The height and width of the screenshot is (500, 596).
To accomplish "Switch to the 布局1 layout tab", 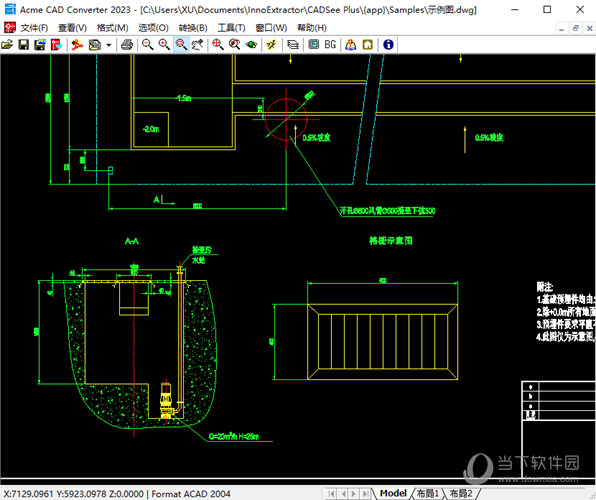I will (x=428, y=494).
